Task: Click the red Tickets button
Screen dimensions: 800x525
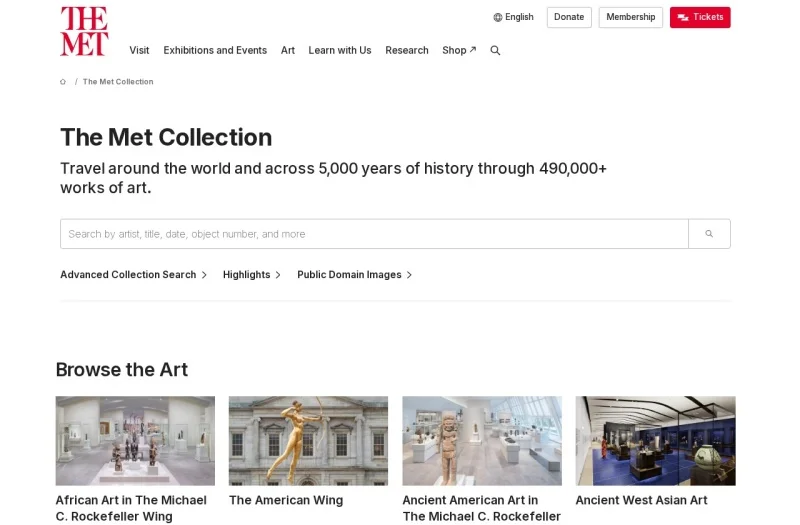Action: pos(700,17)
